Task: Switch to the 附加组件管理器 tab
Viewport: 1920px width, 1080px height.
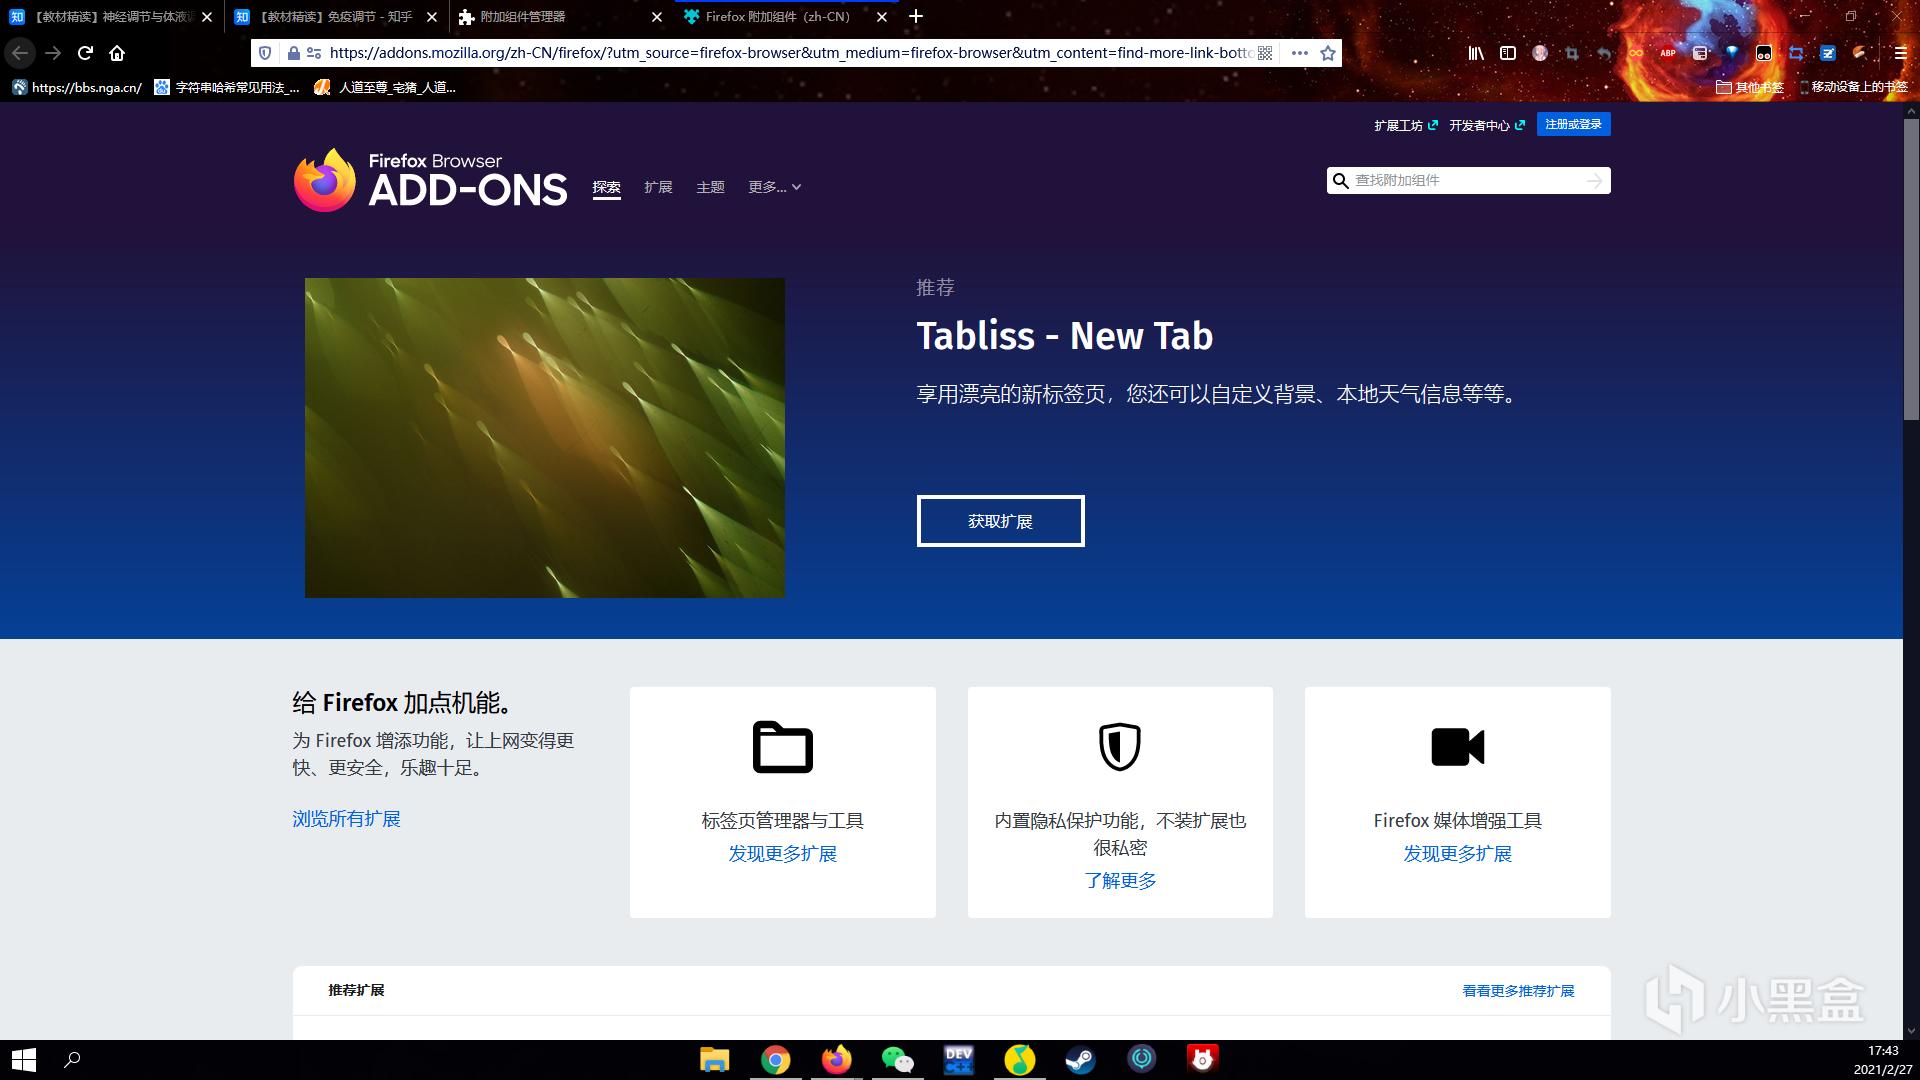Action: point(522,16)
